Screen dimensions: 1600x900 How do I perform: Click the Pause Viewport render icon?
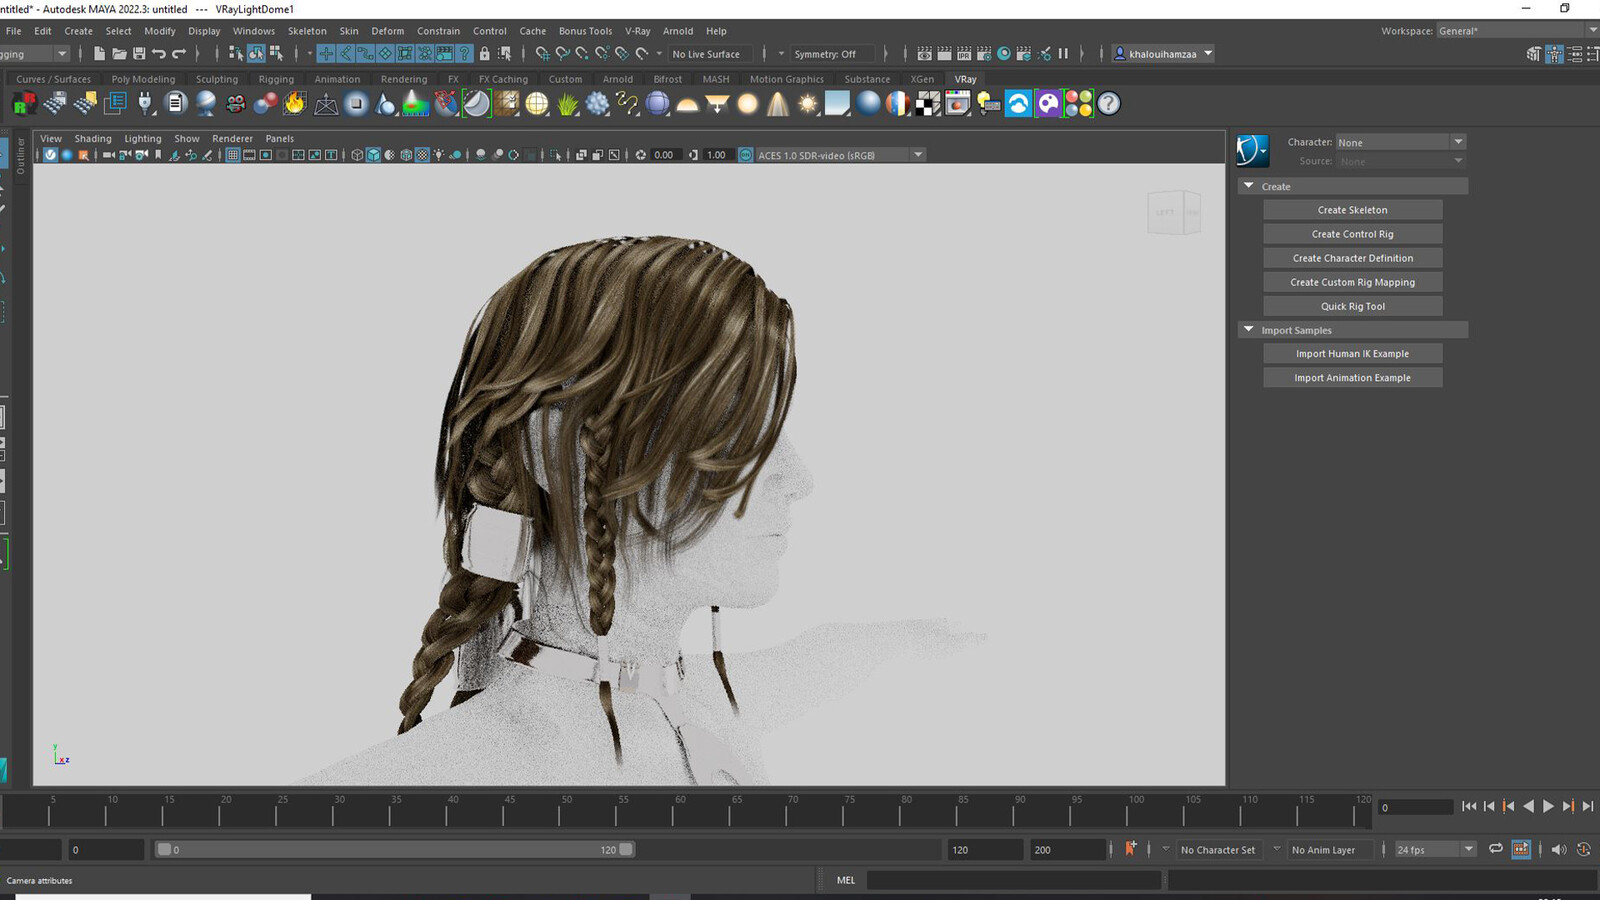coord(1063,54)
